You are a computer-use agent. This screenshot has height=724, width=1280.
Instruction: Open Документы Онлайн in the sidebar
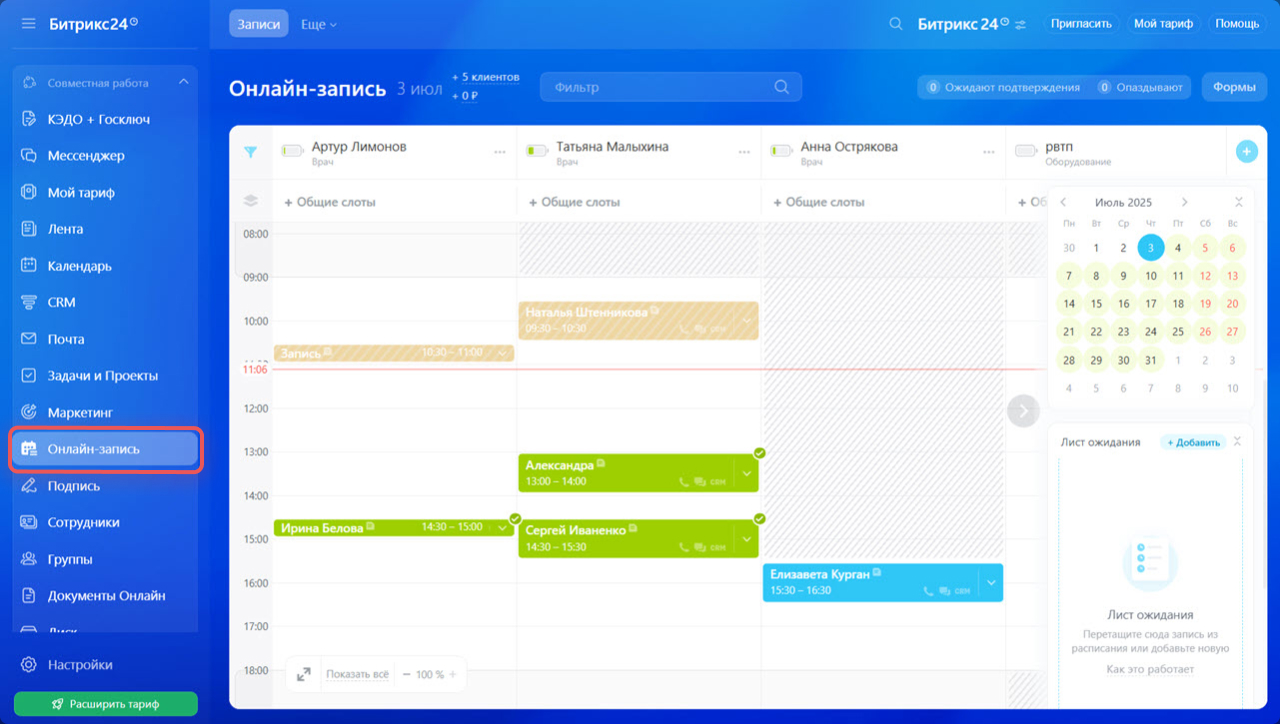(x=105, y=595)
